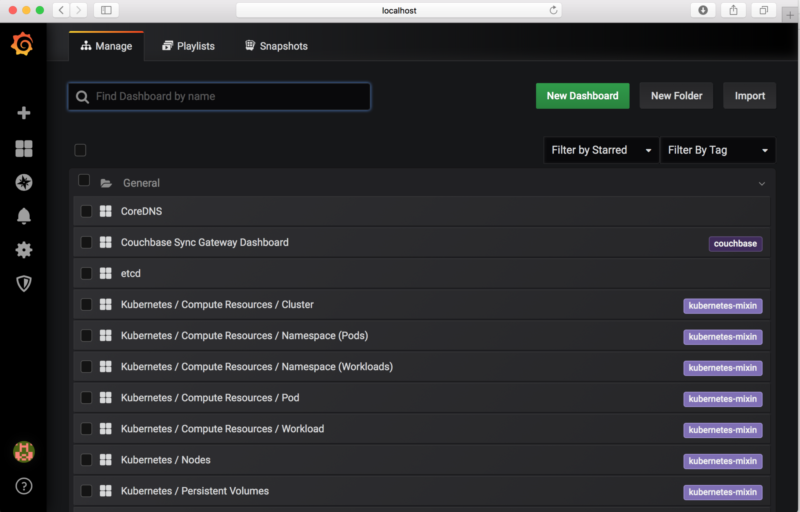
Task: Open the Create plus menu icon
Action: (24, 113)
